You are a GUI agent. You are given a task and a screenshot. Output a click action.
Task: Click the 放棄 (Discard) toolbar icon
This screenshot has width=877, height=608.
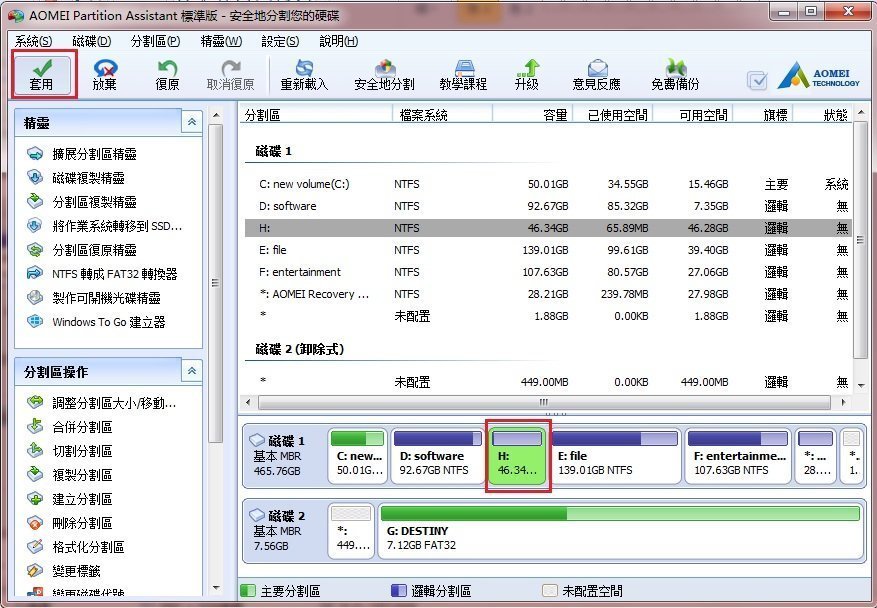105,74
